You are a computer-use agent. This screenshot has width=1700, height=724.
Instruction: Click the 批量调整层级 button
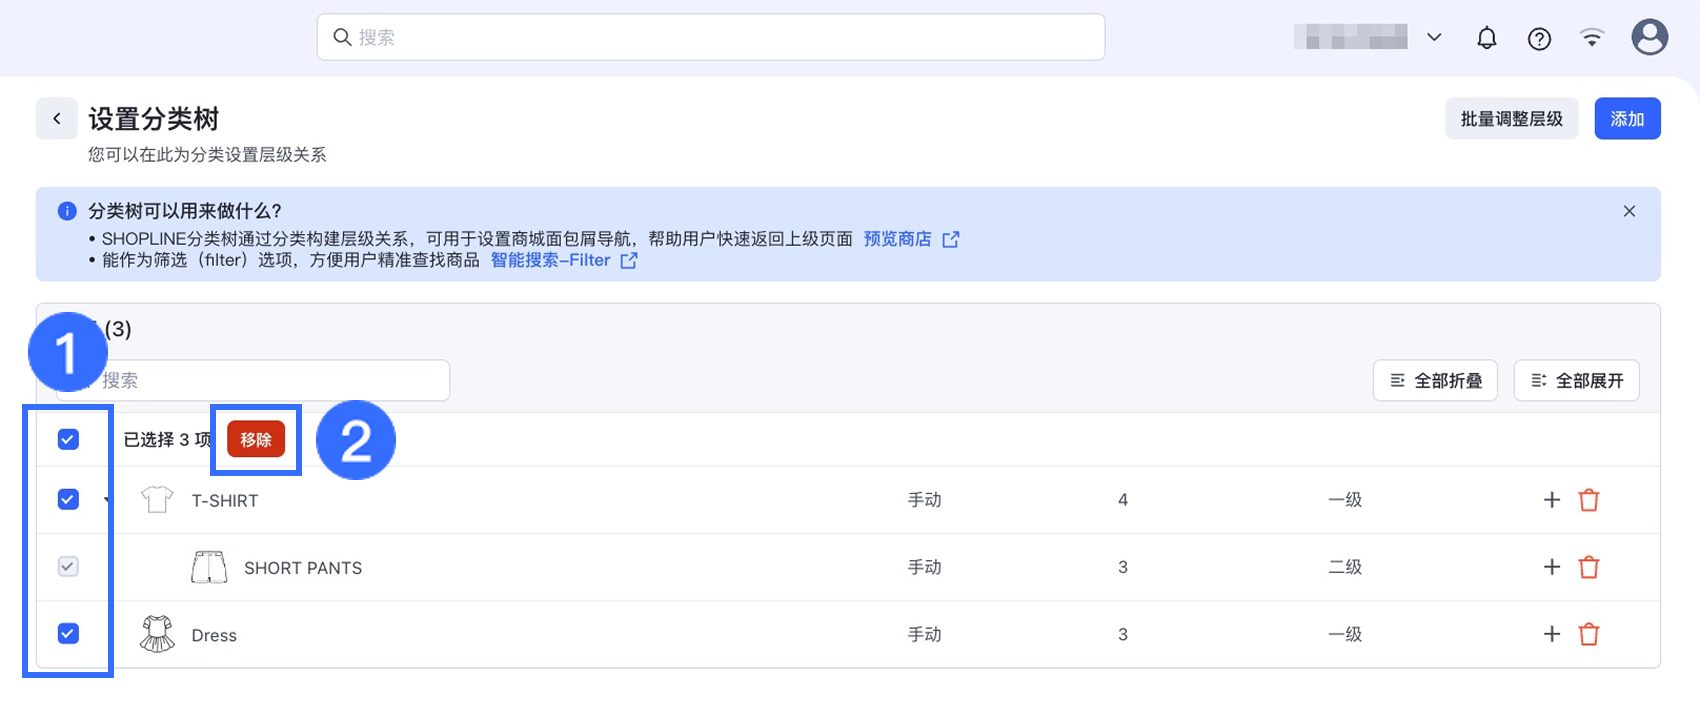pos(1511,118)
